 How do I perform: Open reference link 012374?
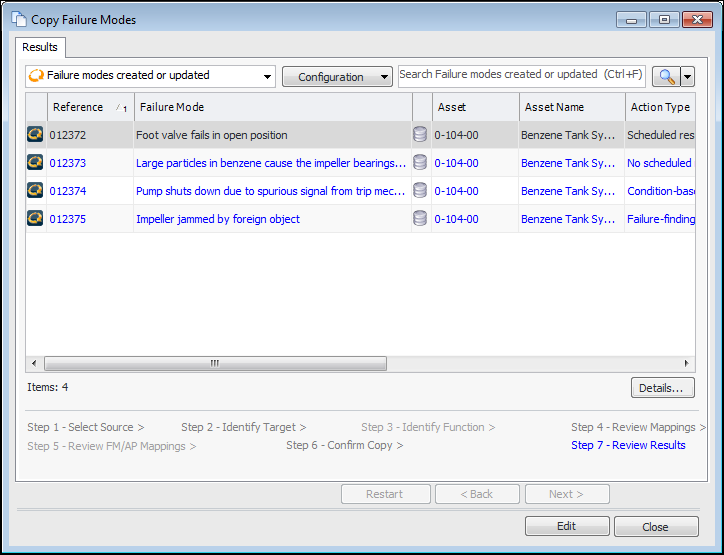pyautogui.click(x=68, y=191)
